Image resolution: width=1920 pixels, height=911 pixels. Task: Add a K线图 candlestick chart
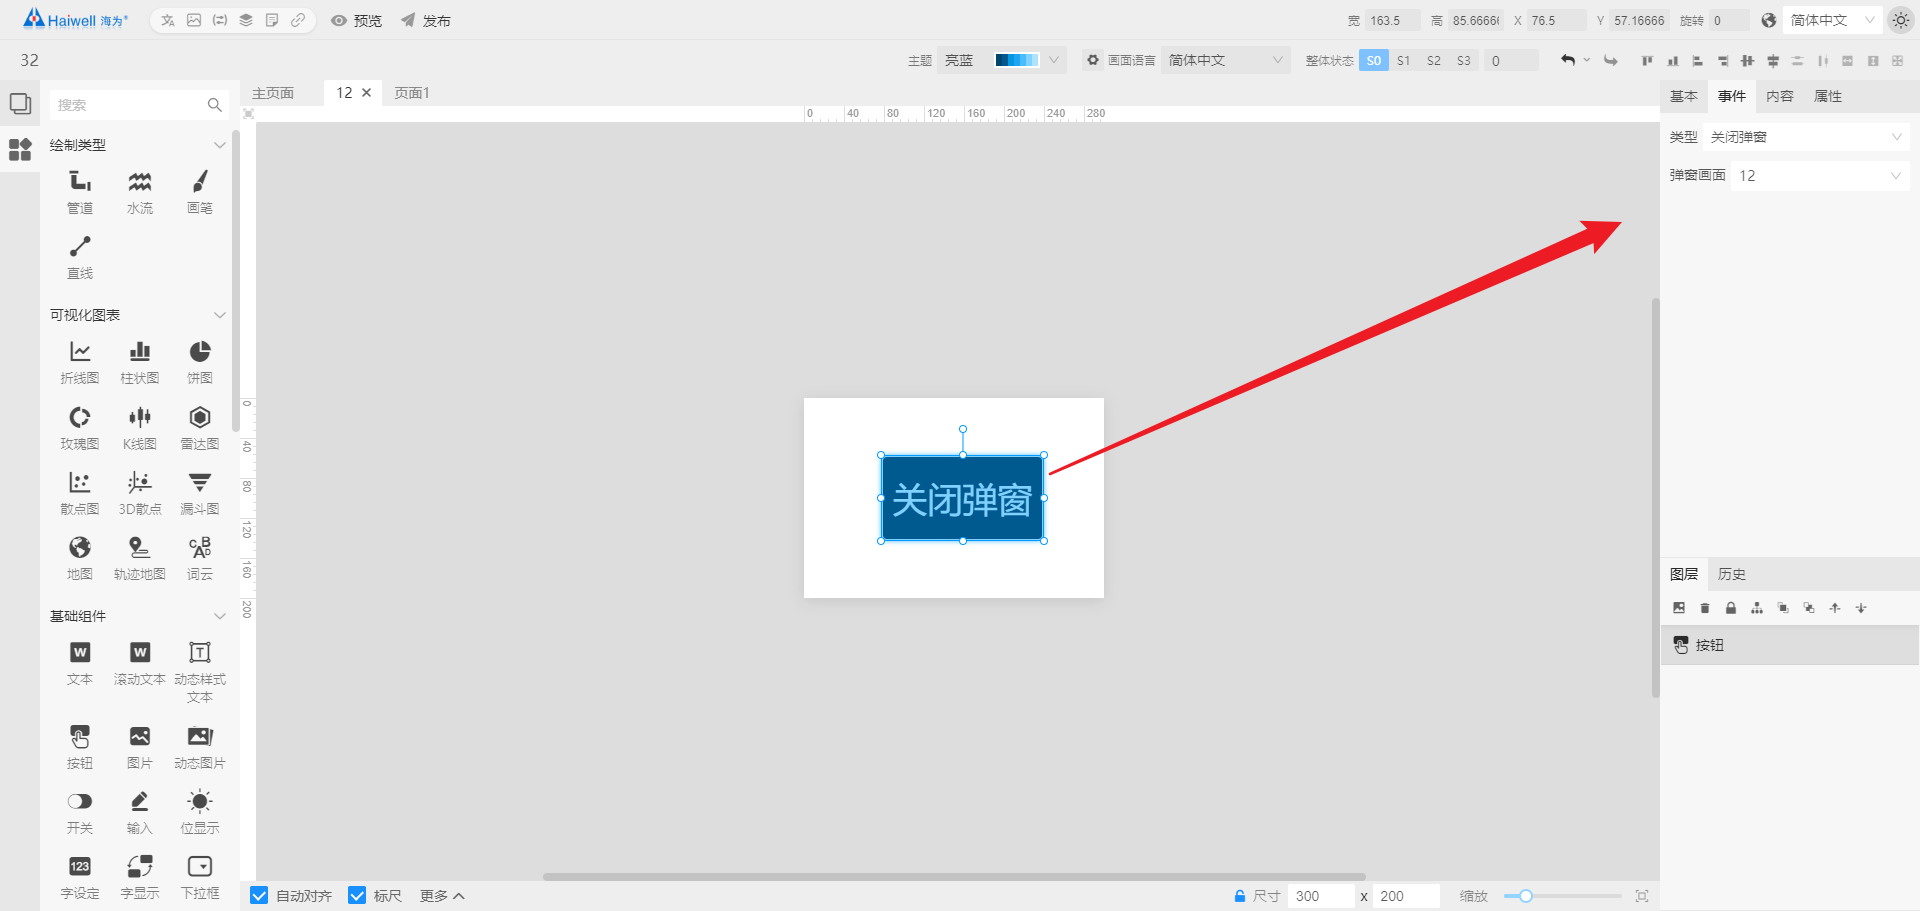[140, 428]
